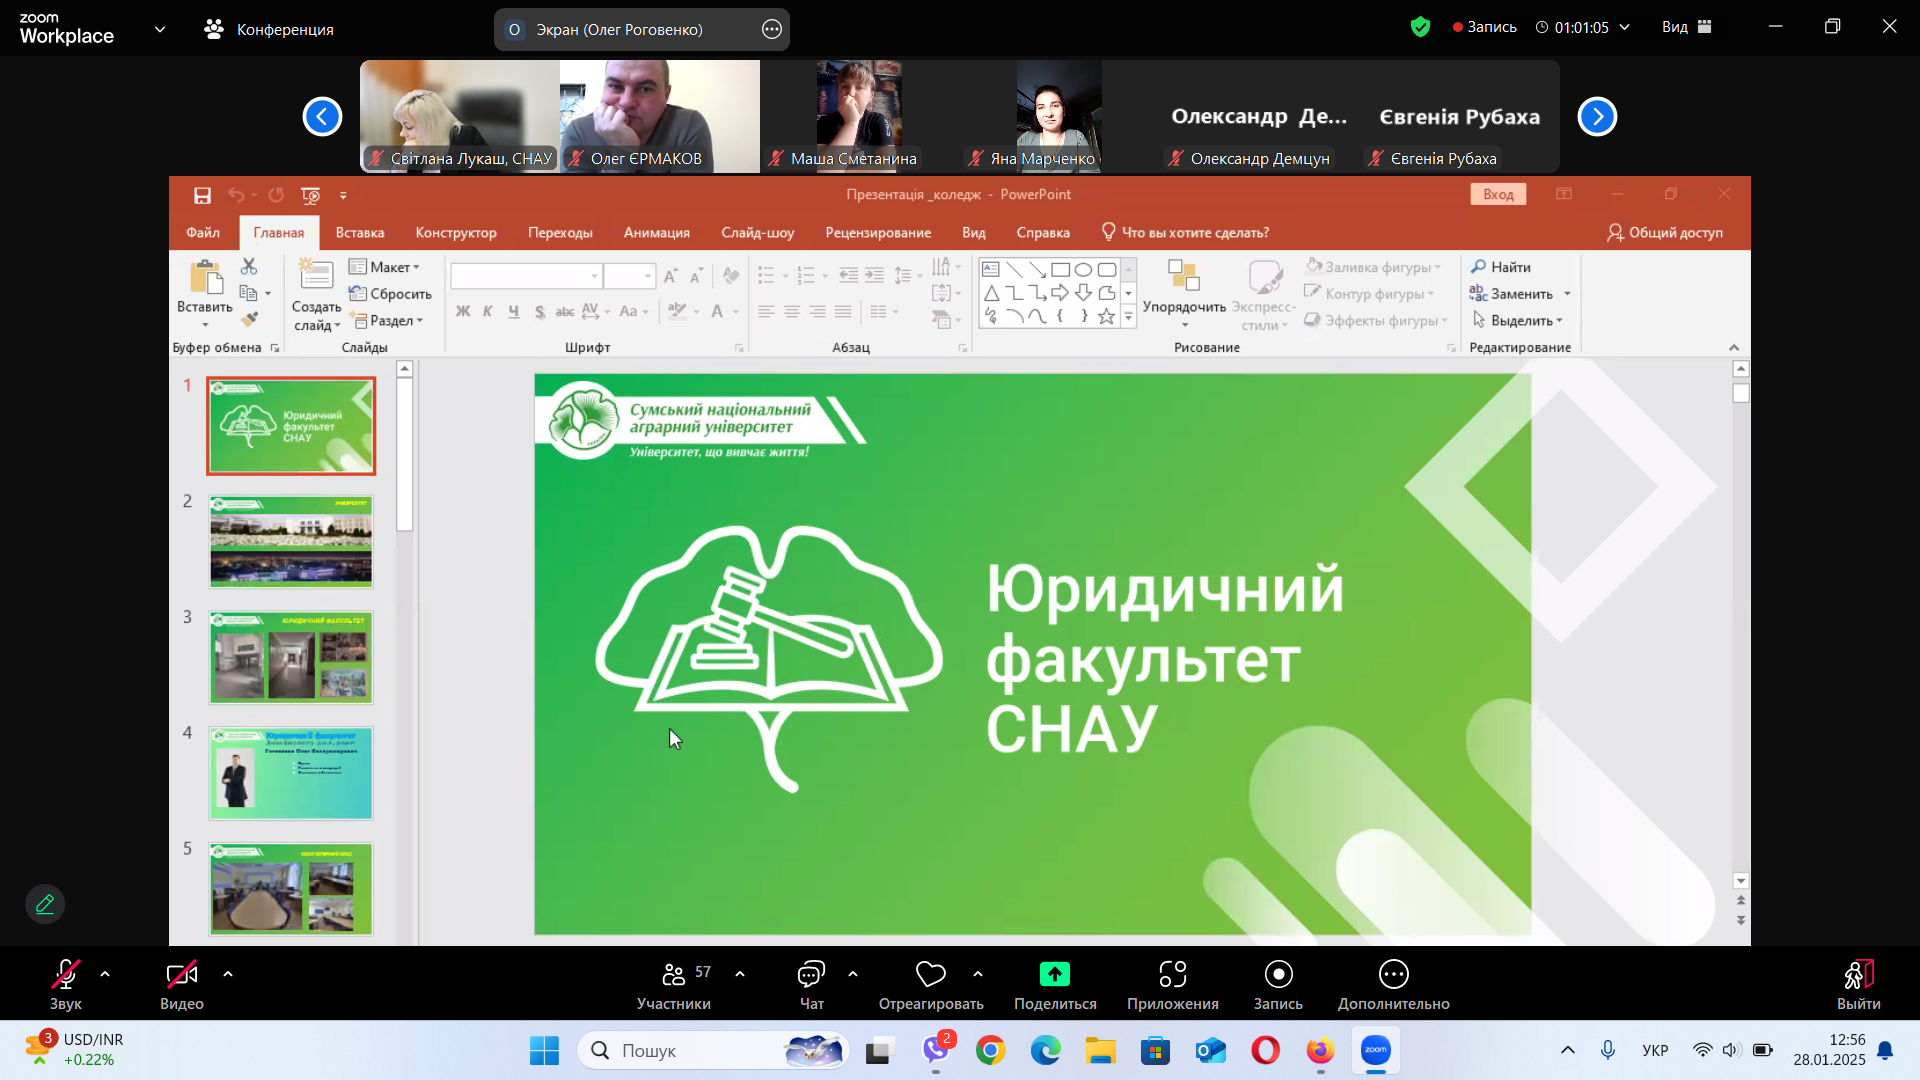1920x1080 pixels.
Task: Switch to the Вставка ribbon tab
Action: 359,232
